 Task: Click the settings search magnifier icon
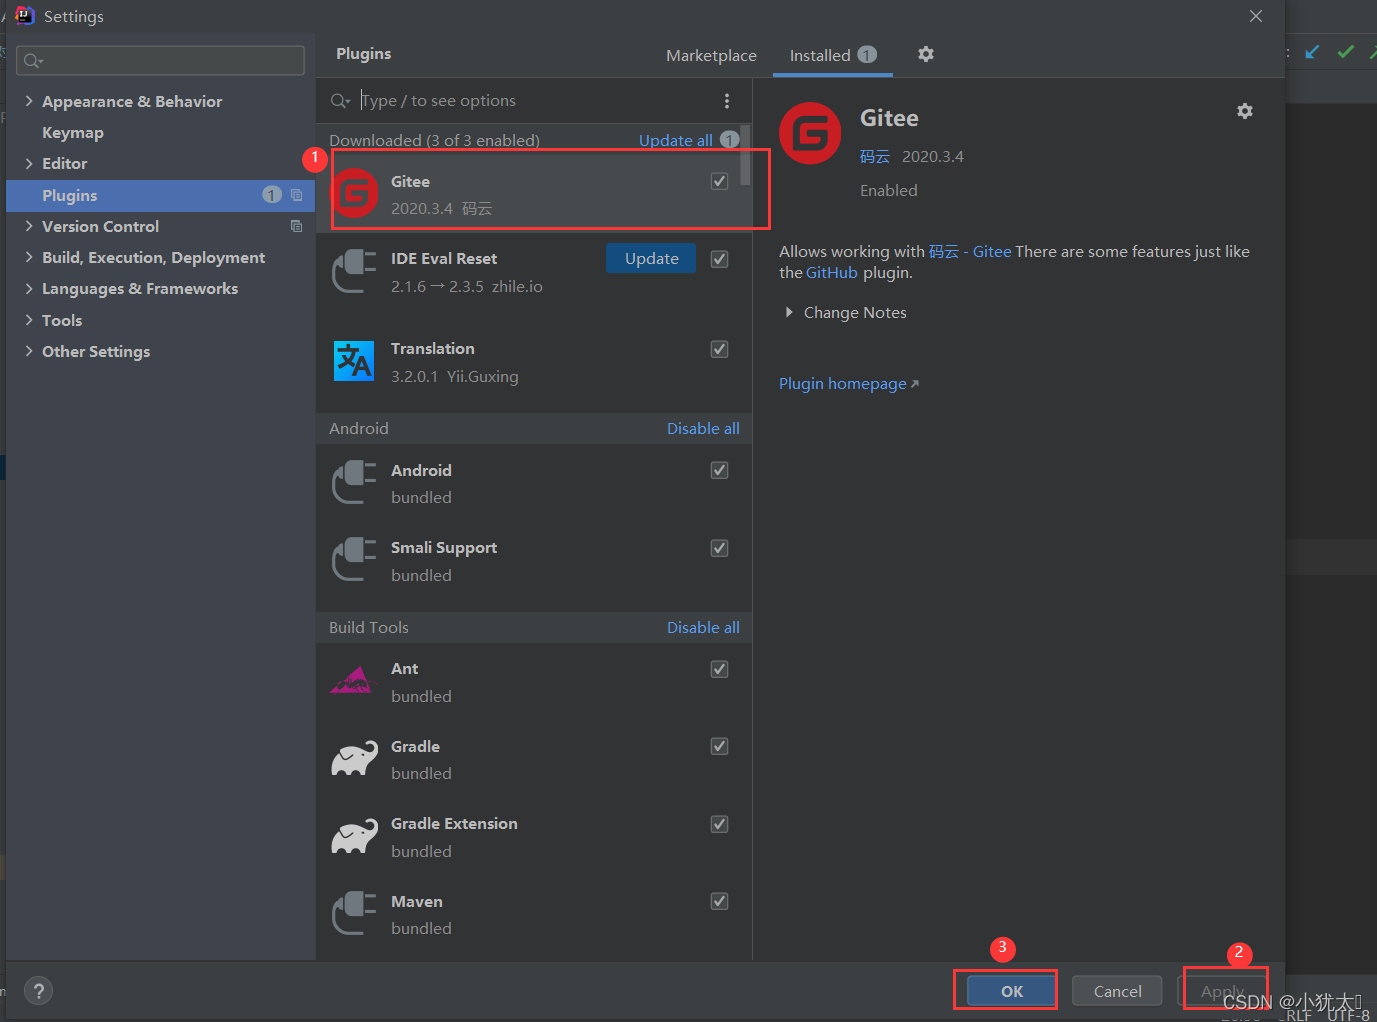pos(33,61)
